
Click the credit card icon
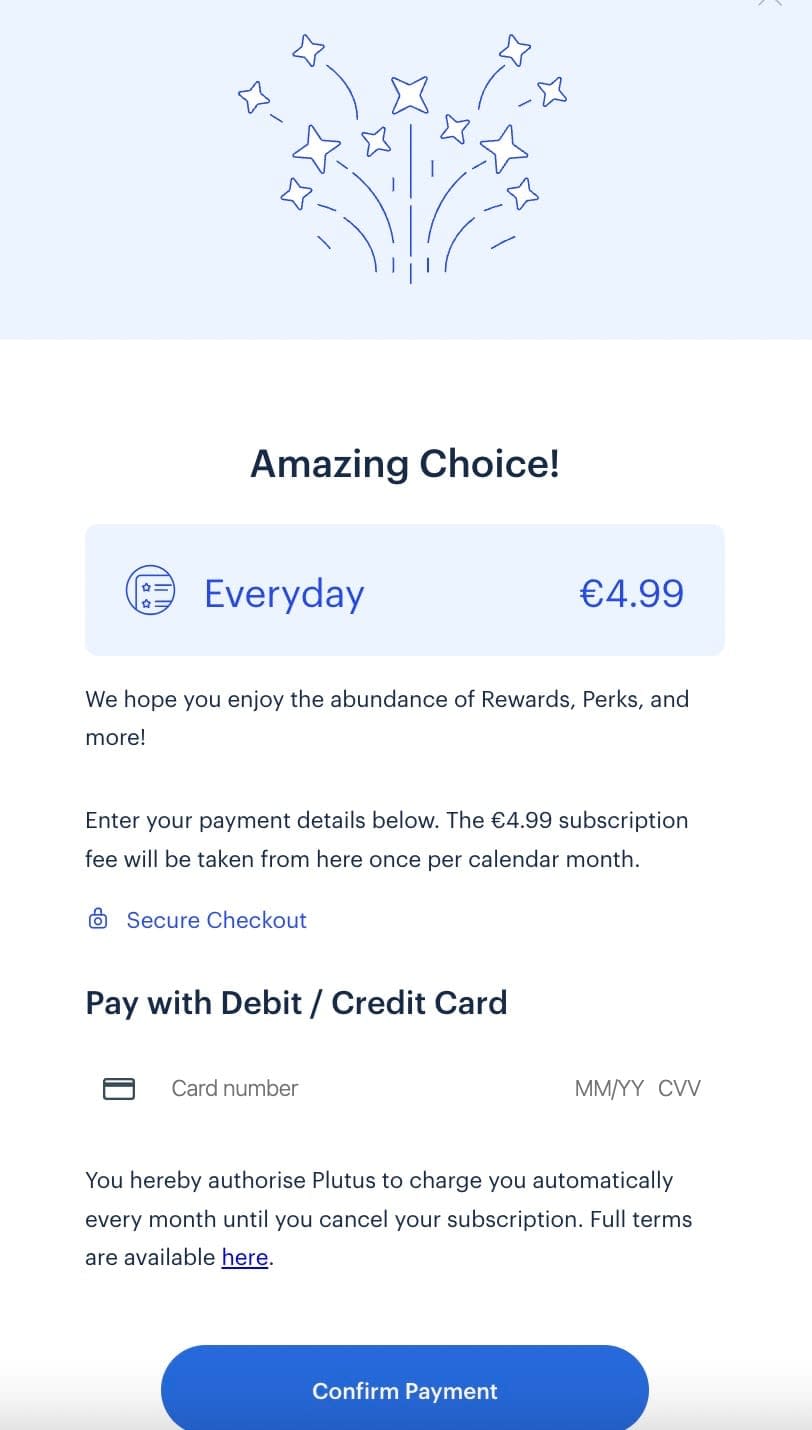tap(119, 1088)
